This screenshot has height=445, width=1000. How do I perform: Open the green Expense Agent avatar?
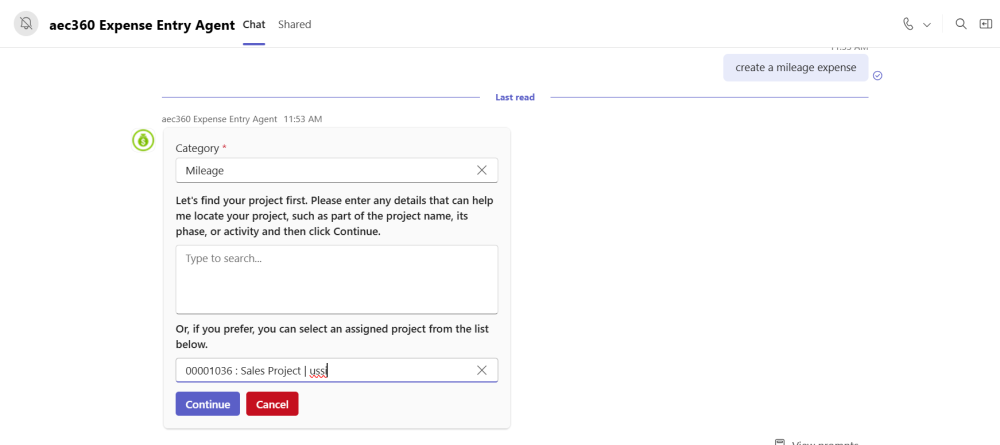point(143,140)
